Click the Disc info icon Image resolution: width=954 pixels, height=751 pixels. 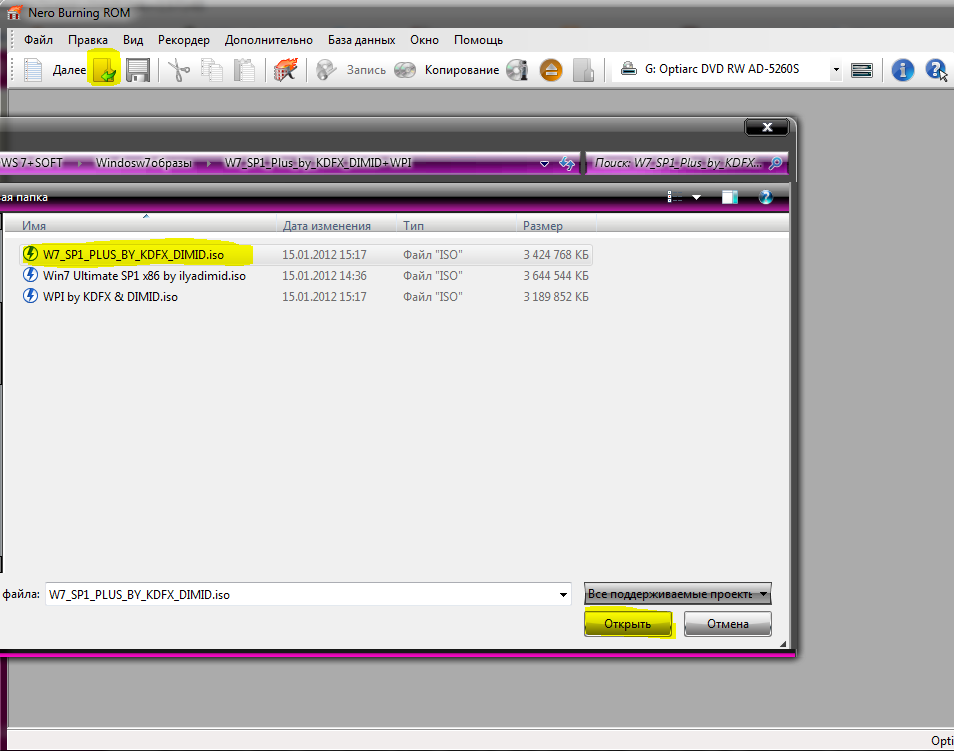[x=517, y=70]
